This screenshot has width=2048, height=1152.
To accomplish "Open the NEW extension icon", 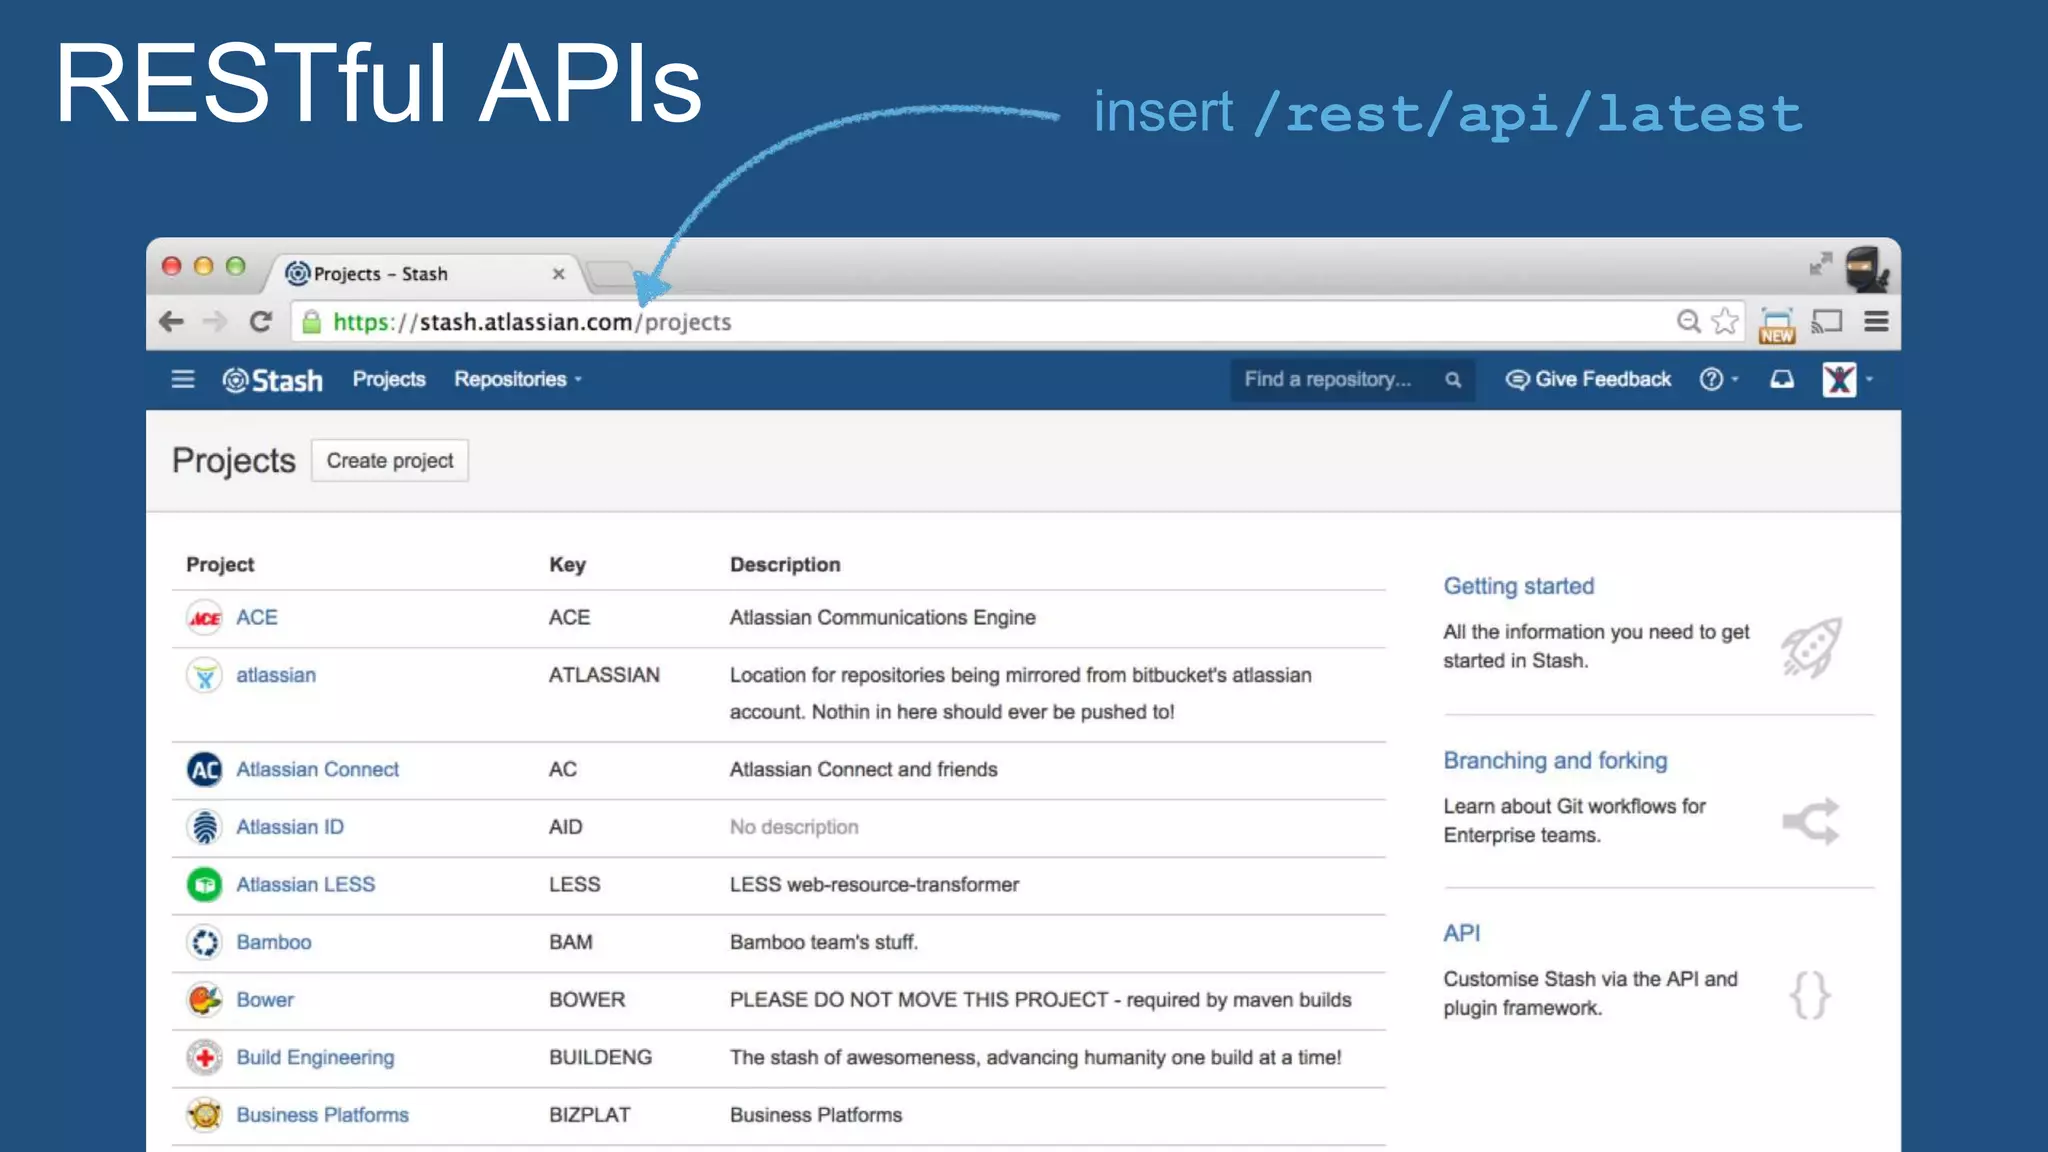I will click(x=1777, y=325).
